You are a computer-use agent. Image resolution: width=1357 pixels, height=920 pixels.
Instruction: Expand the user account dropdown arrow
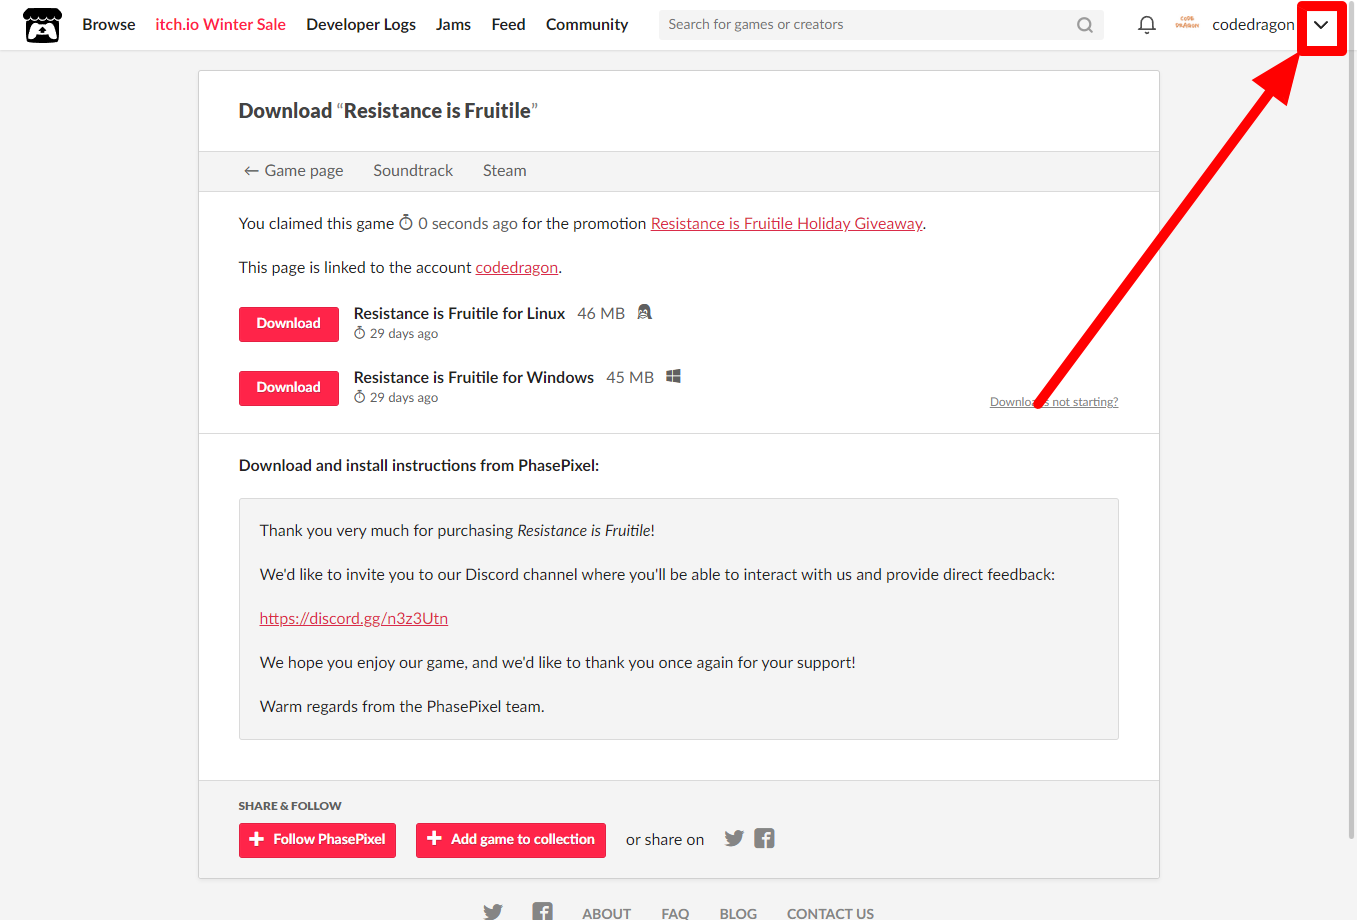click(x=1321, y=26)
